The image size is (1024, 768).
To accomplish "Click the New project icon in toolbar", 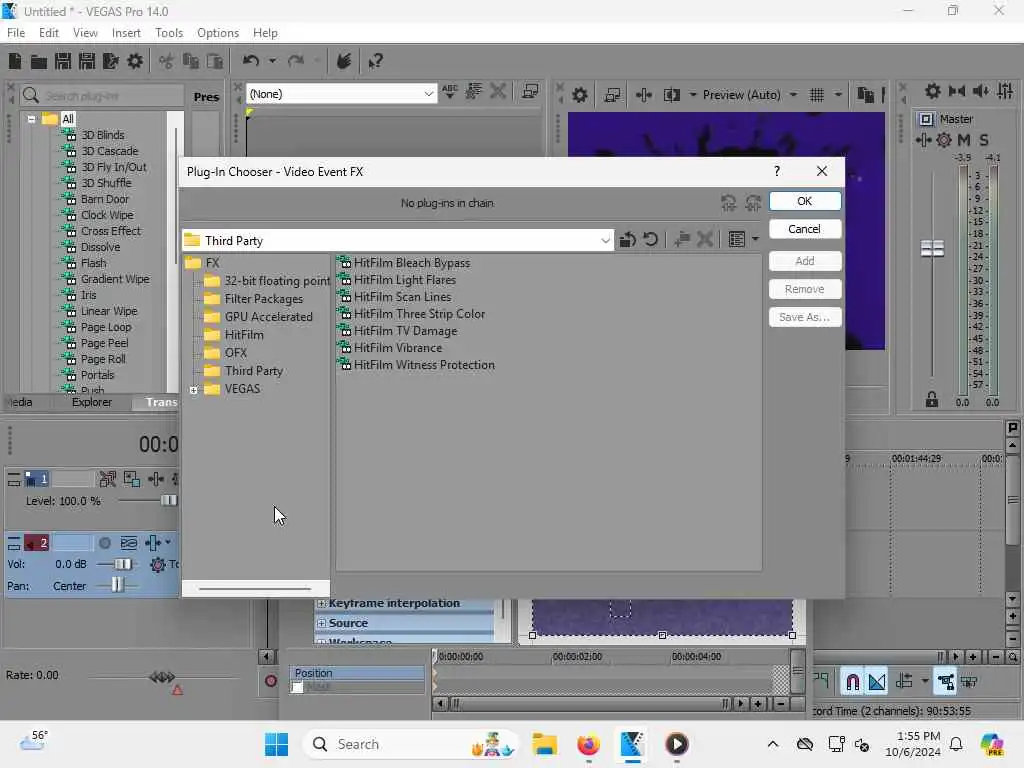I will pos(14,61).
